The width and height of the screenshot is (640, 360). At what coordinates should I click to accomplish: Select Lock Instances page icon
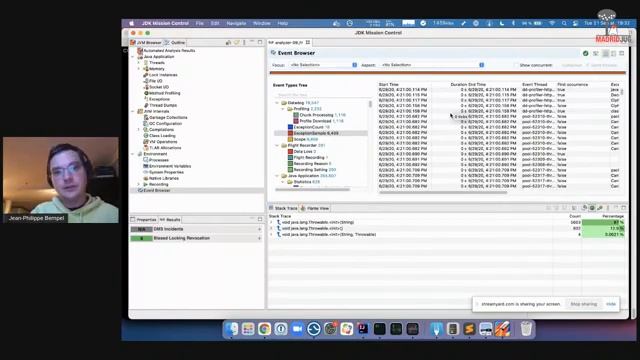pos(146,75)
